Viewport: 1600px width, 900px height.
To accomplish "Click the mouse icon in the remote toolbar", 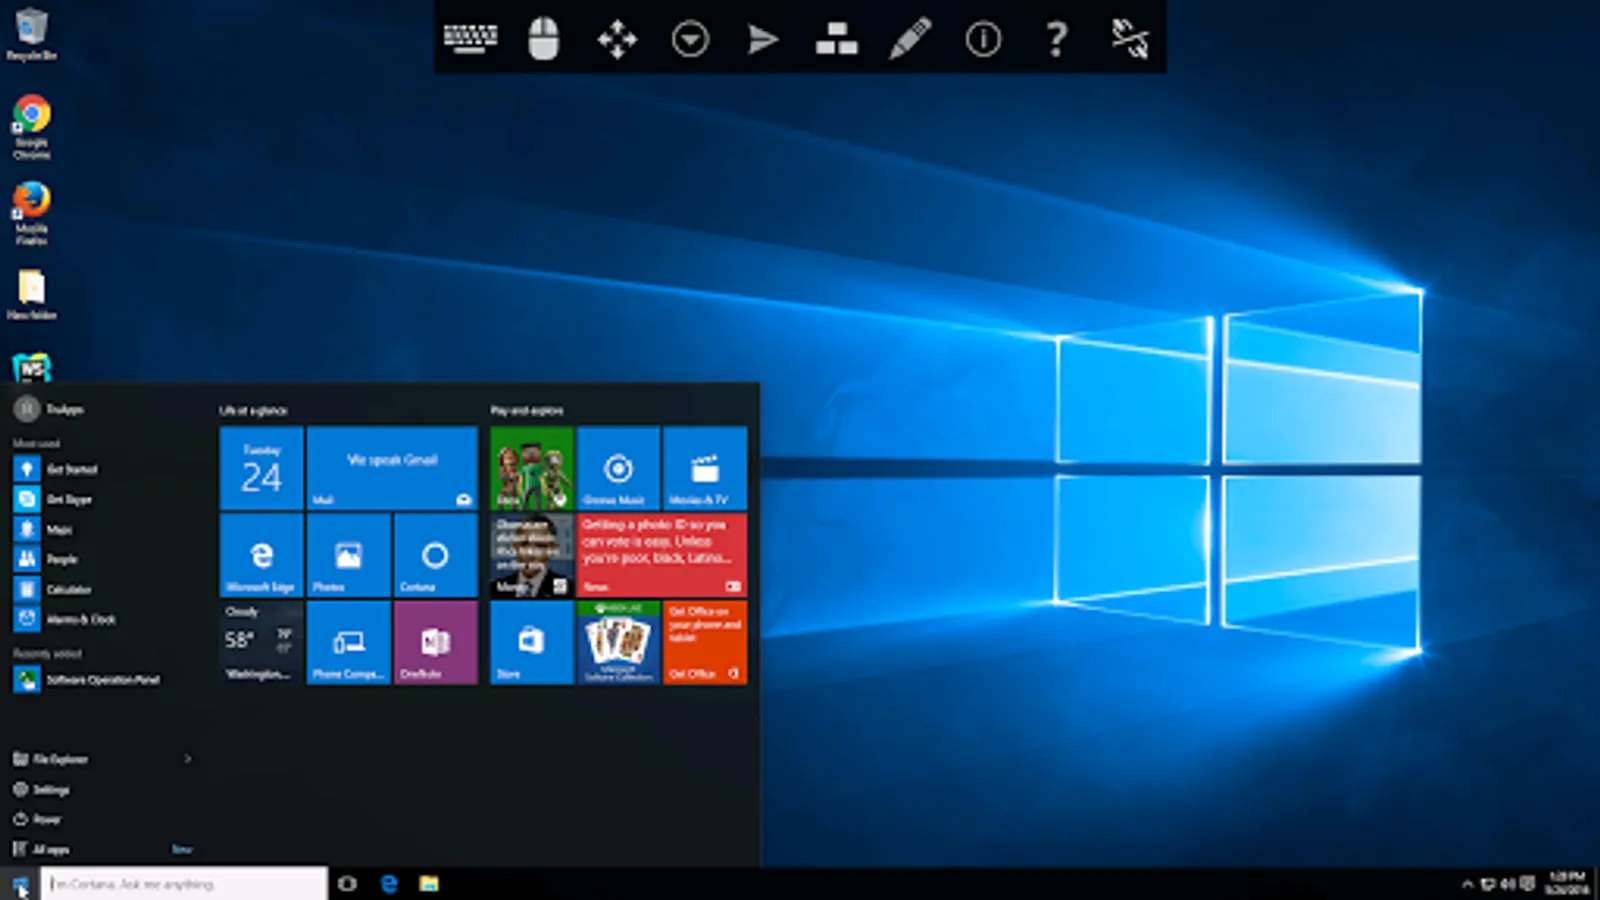I will click(x=543, y=39).
